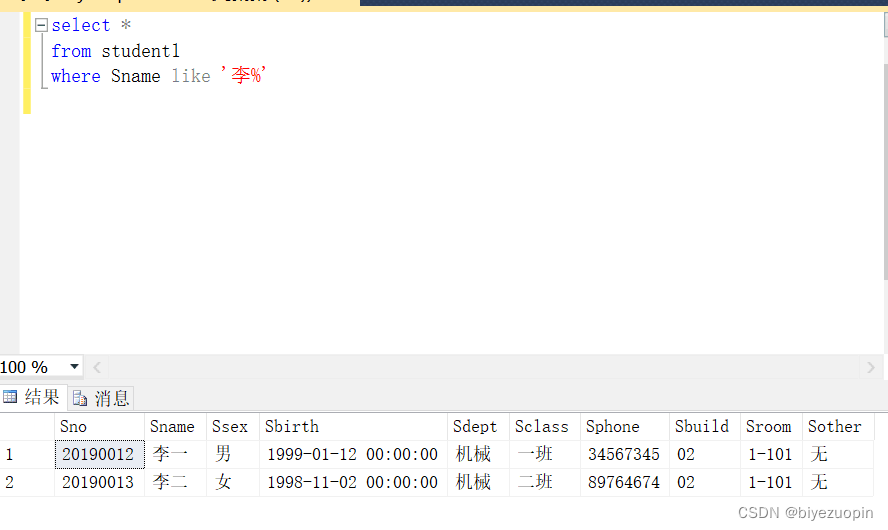Click the '李%' string literal in query
This screenshot has width=888, height=530.
243,75
